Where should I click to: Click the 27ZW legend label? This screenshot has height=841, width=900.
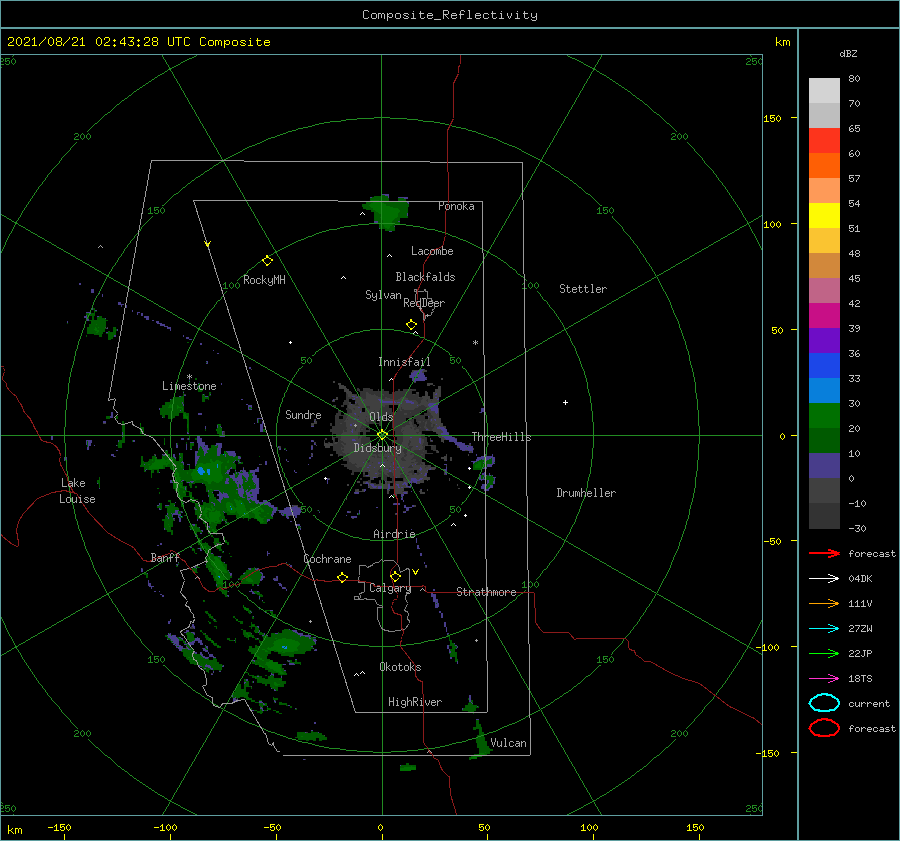tap(860, 629)
